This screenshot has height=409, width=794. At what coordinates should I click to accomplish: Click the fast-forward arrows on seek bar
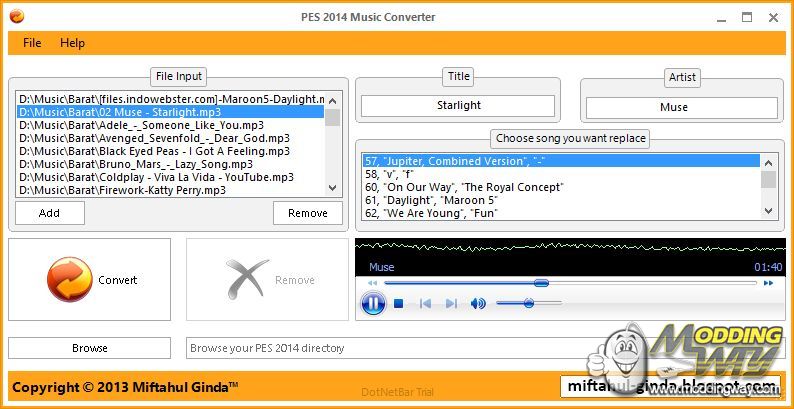[x=768, y=283]
